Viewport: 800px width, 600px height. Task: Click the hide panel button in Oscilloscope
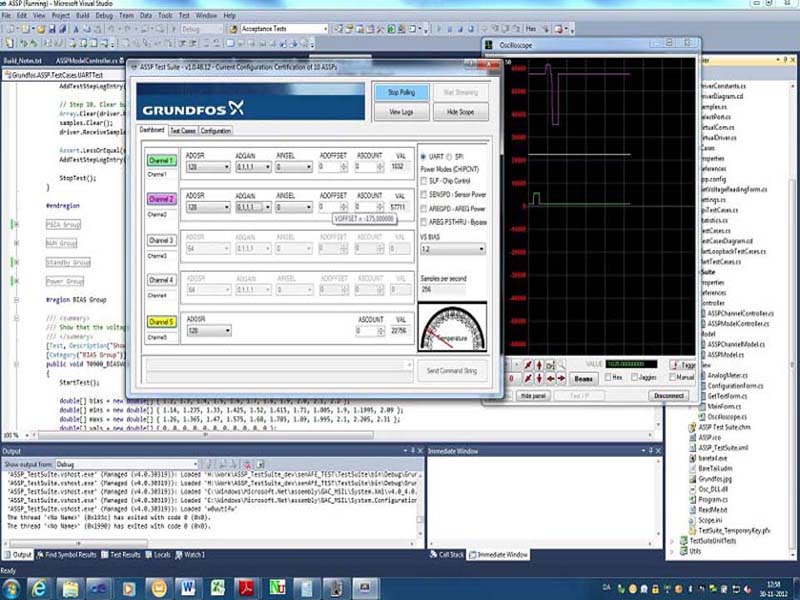click(533, 395)
